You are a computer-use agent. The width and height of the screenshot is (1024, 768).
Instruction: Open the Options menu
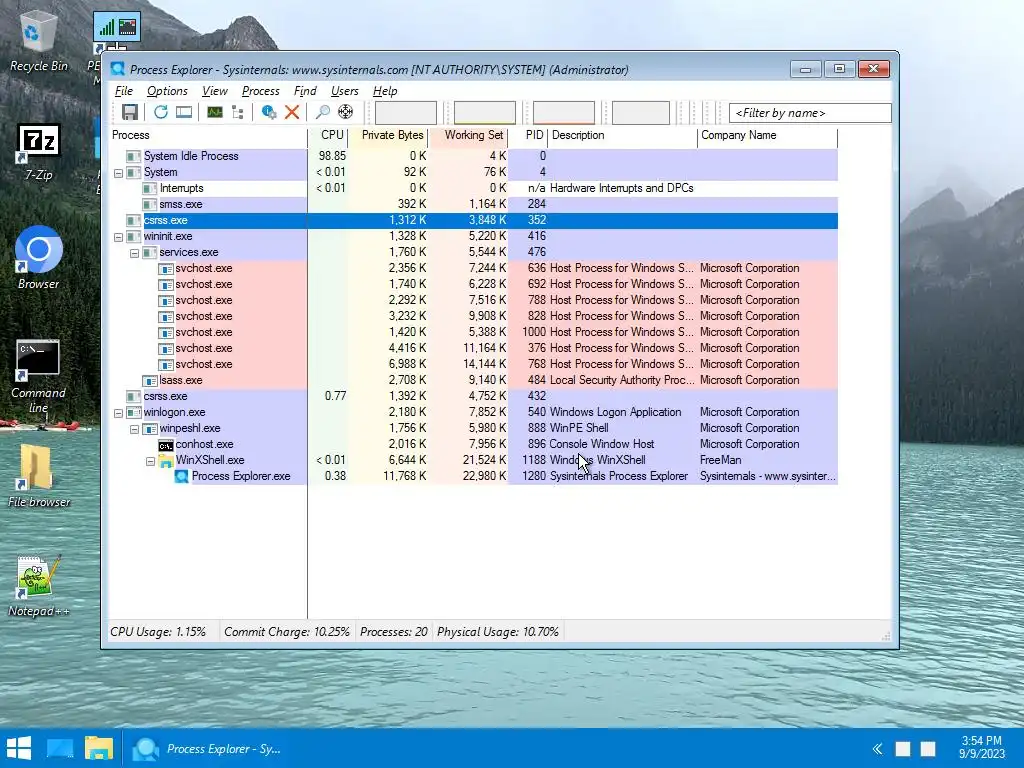click(x=167, y=91)
